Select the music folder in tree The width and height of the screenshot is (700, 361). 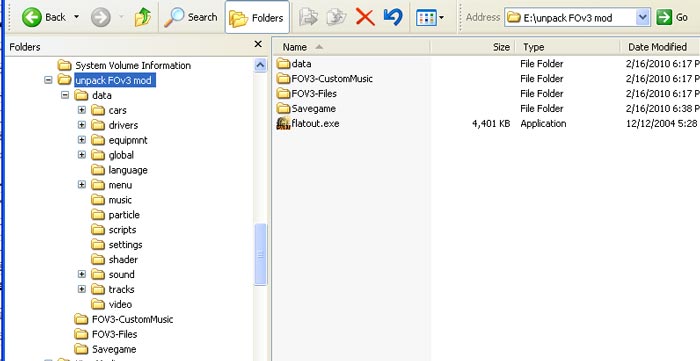click(120, 200)
